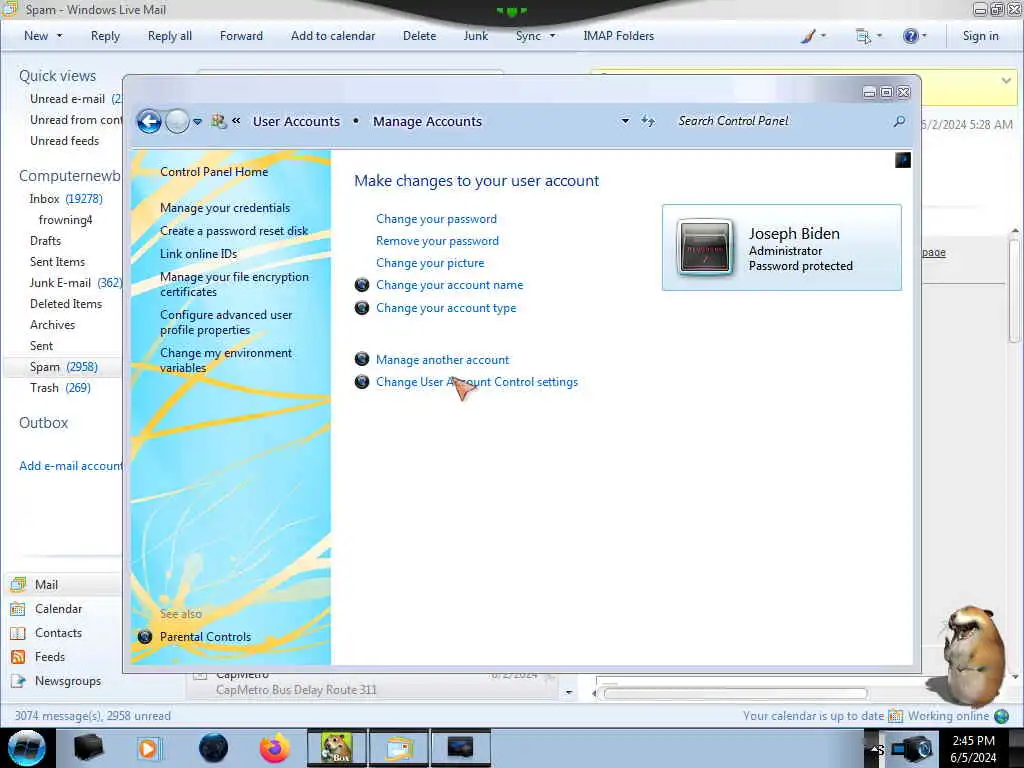Image resolution: width=1024 pixels, height=768 pixels.
Task: Click shield icon beside Change your account name
Action: [362, 285]
